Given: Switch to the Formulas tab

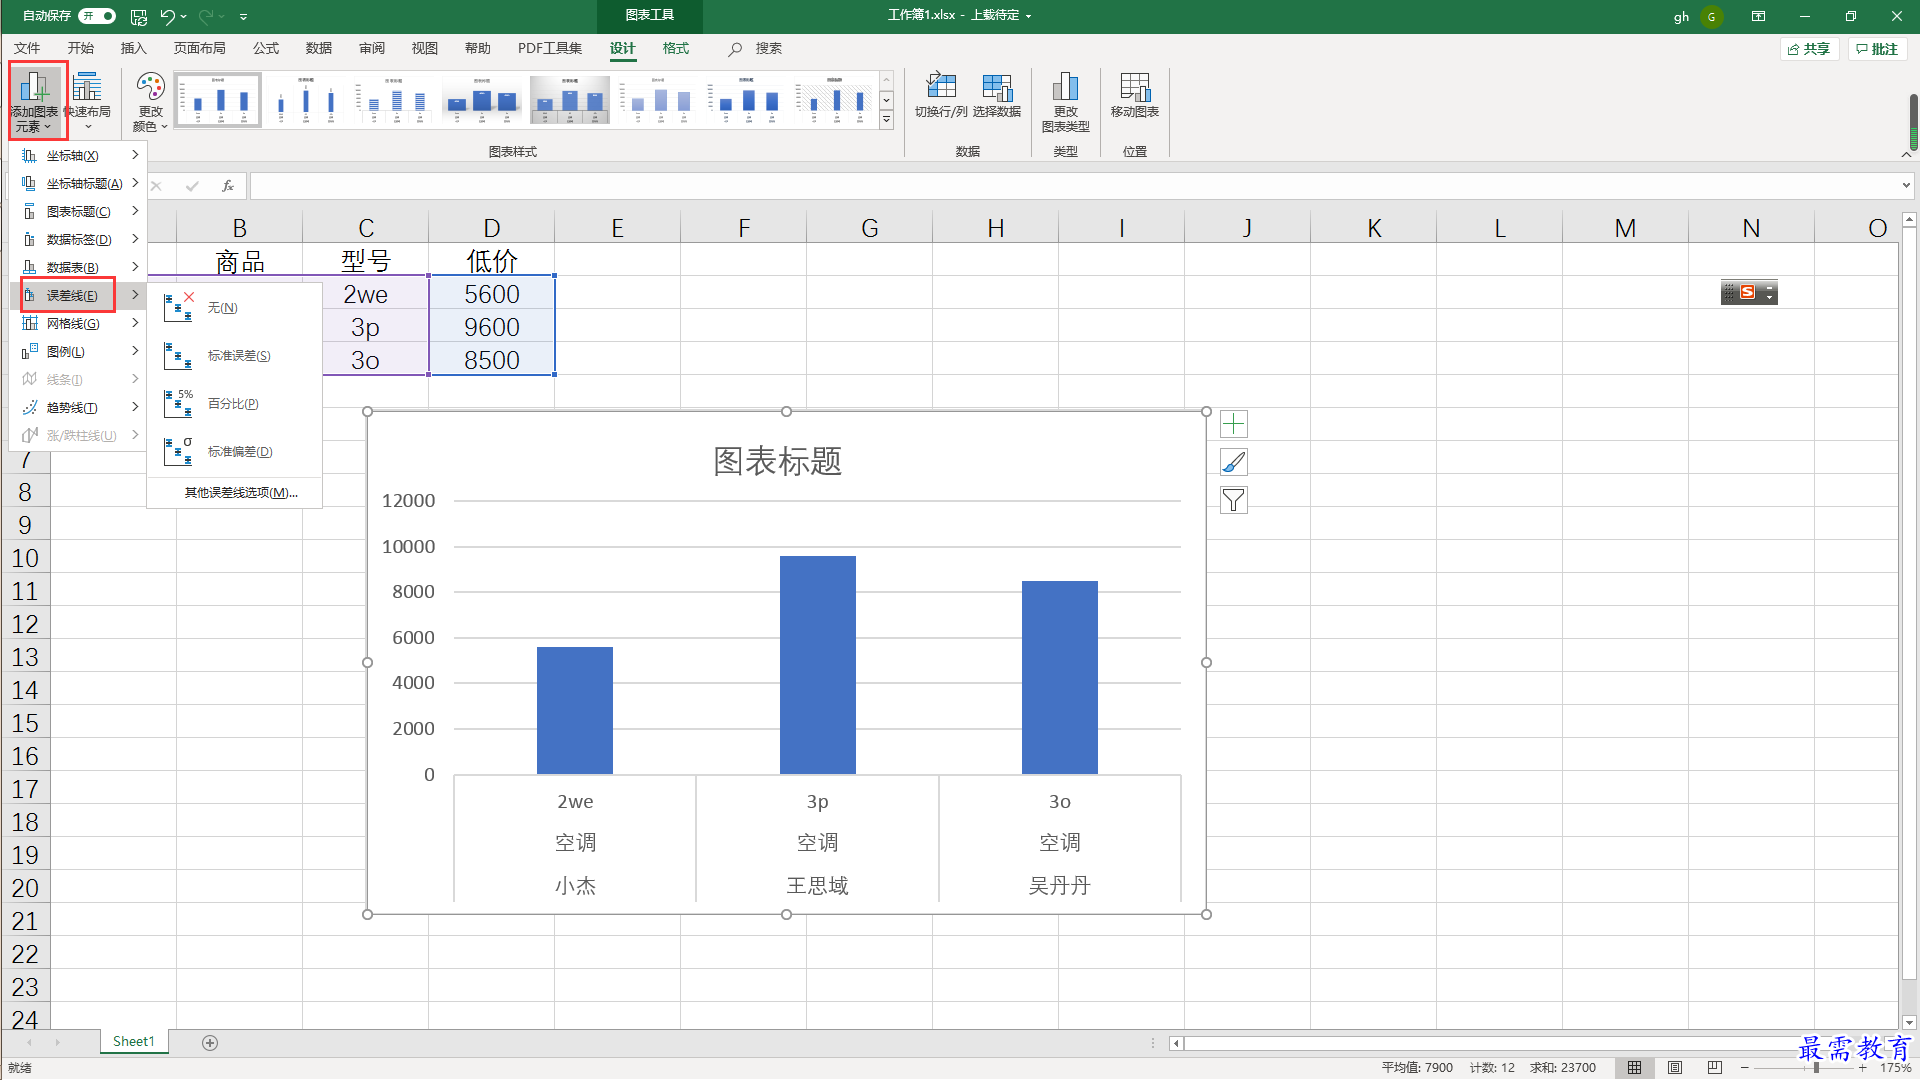Looking at the screenshot, I should [x=265, y=49].
